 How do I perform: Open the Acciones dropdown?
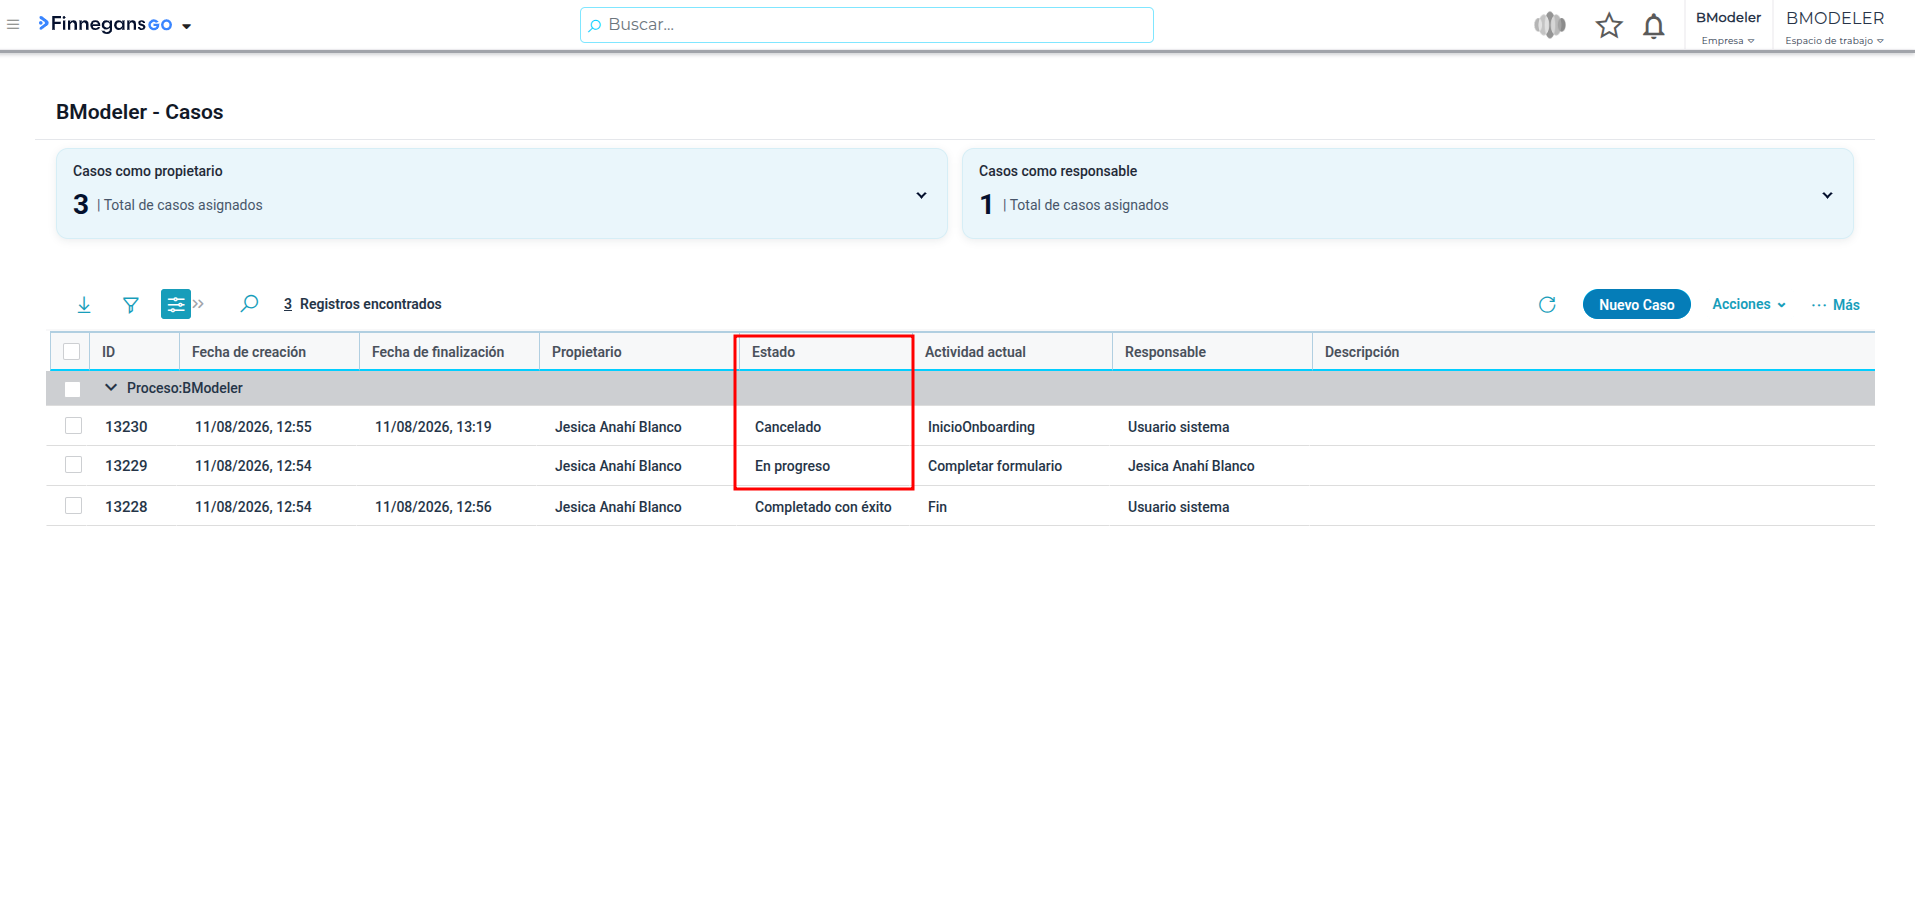[1749, 304]
